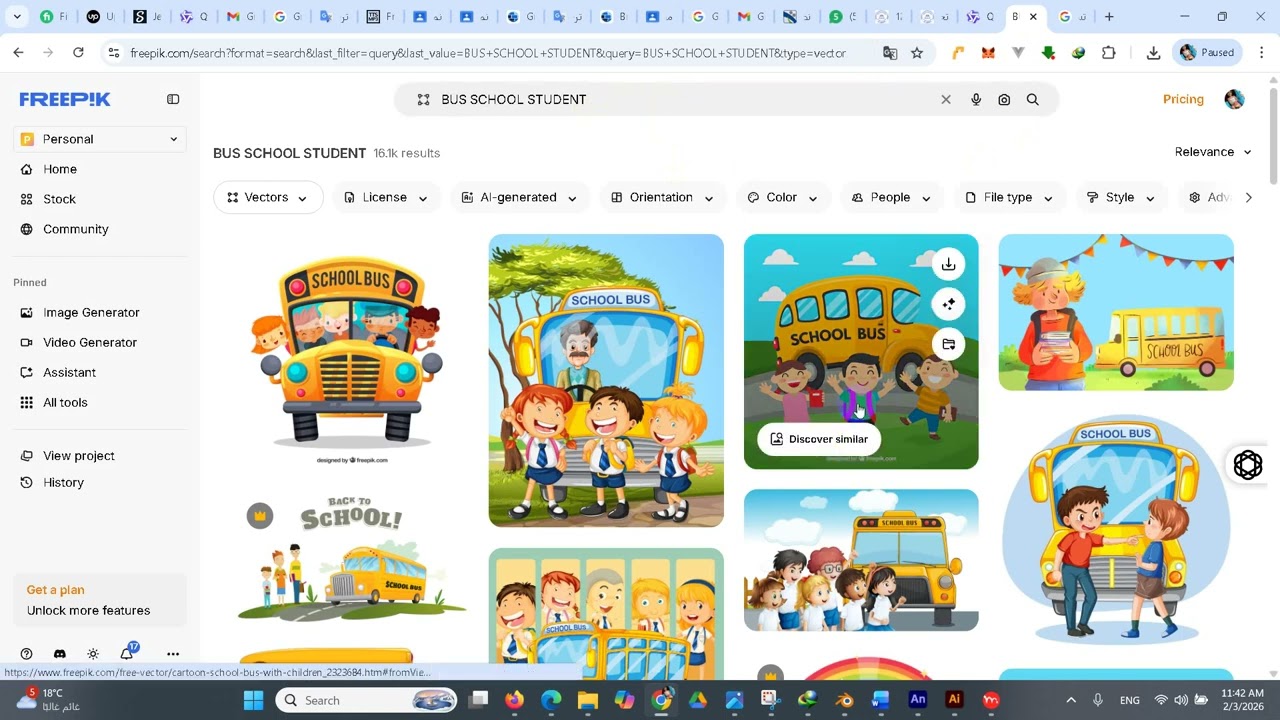Search by image using the camera icon
Viewport: 1280px width, 720px height.
(1004, 99)
